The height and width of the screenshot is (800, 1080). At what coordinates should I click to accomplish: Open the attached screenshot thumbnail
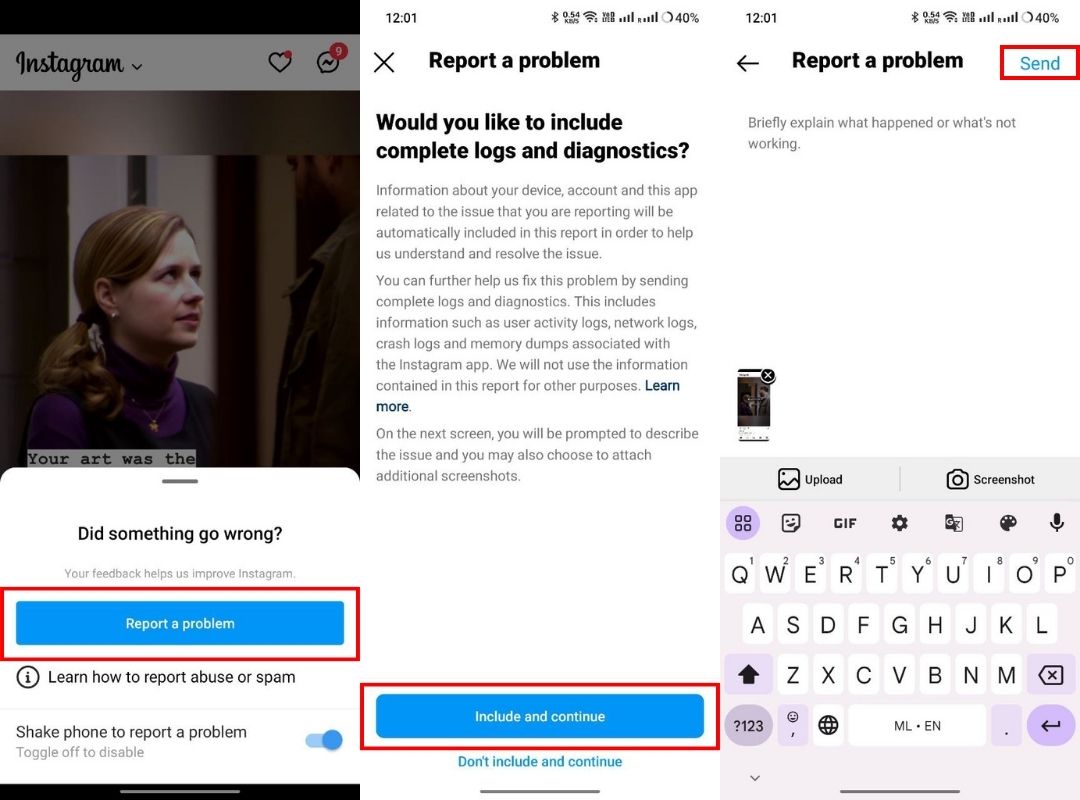(x=754, y=405)
